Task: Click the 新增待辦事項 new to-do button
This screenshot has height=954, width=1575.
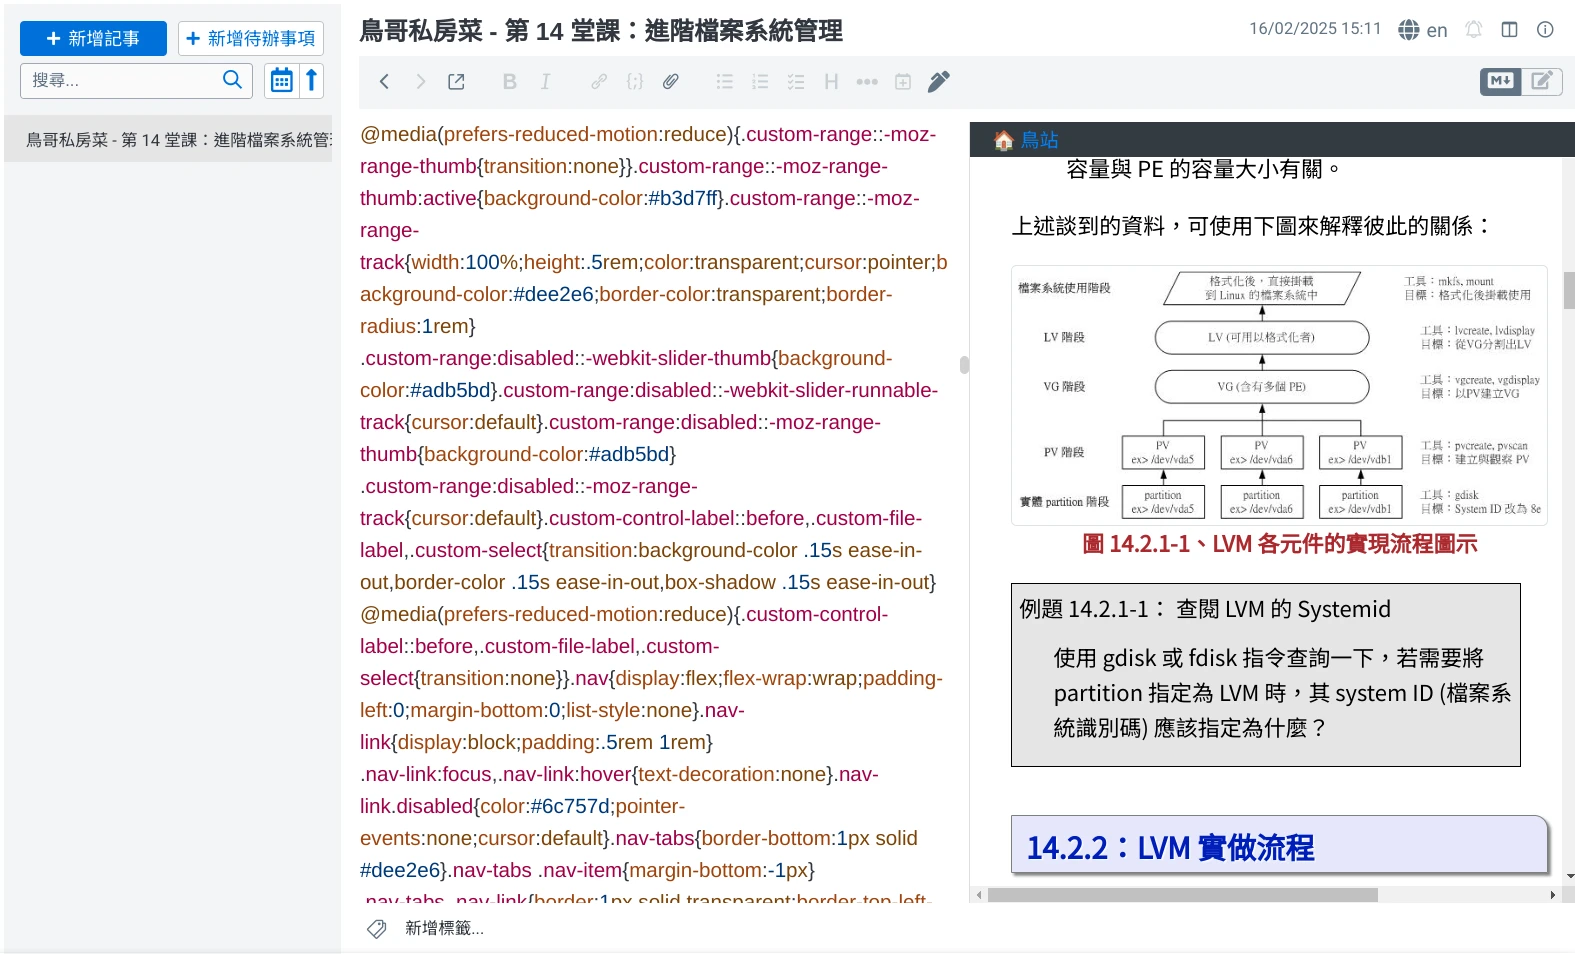Action: coord(251,38)
